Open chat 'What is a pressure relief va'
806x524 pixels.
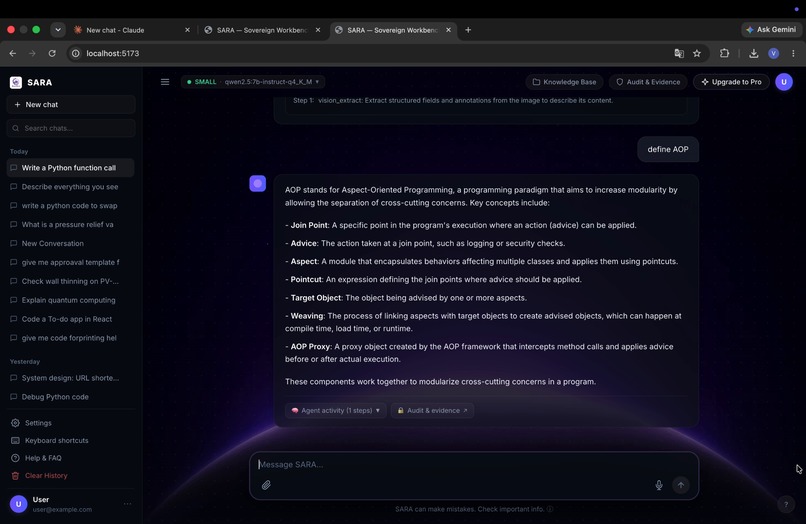click(70, 224)
